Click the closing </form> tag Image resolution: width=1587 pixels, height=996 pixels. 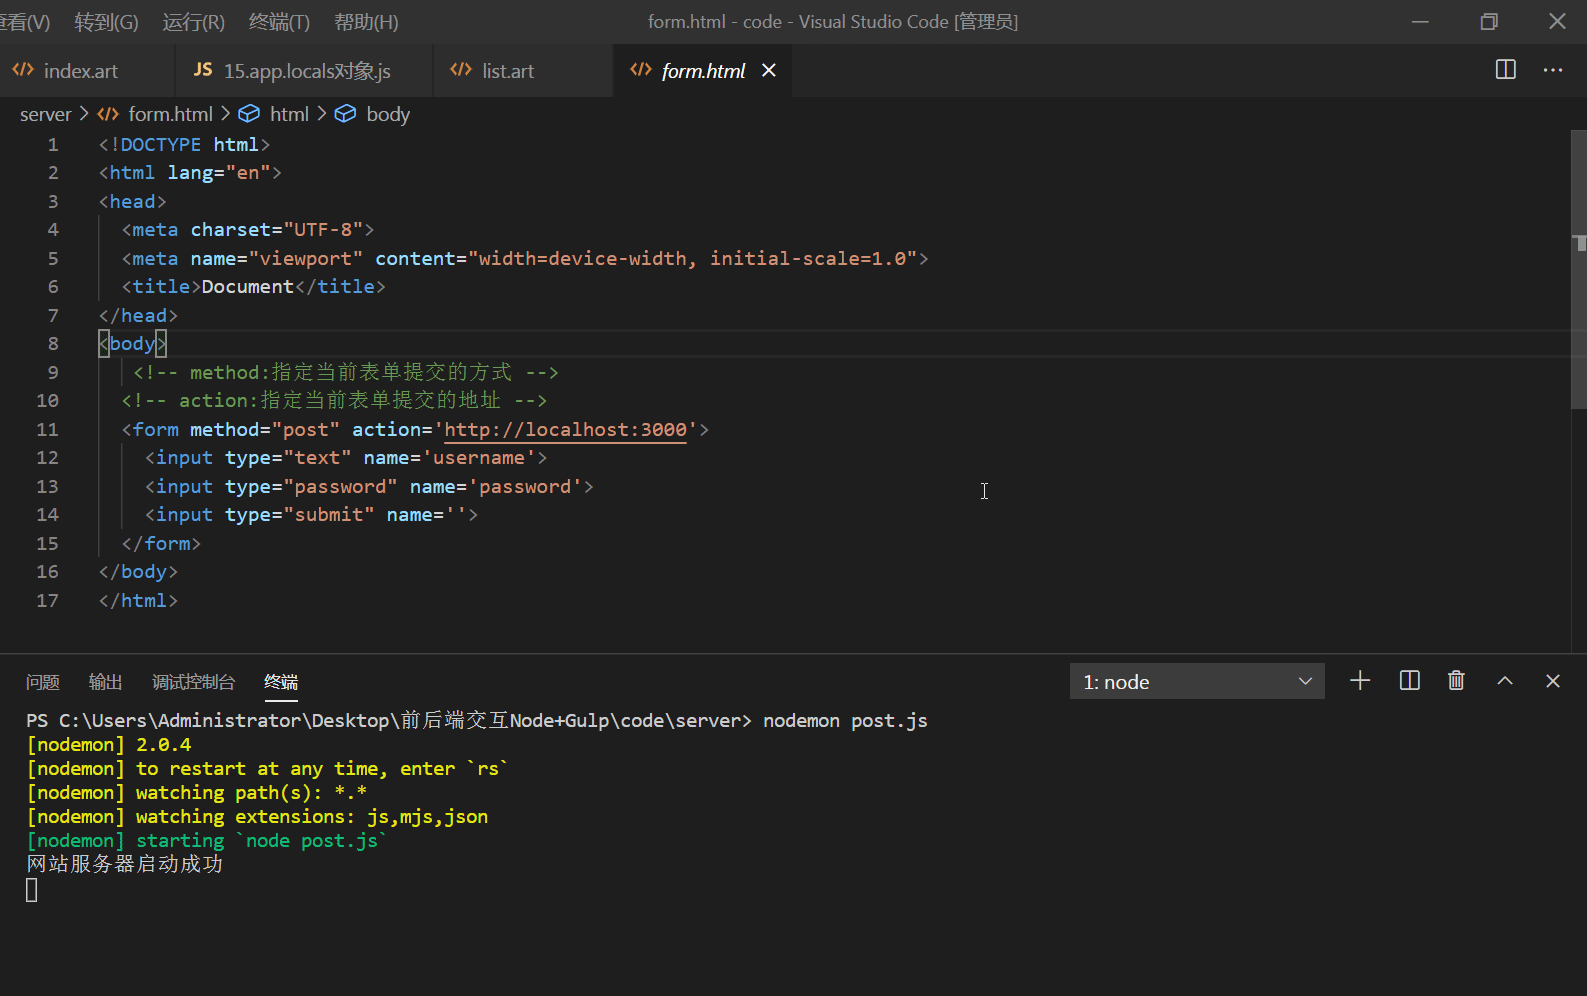pyautogui.click(x=161, y=544)
